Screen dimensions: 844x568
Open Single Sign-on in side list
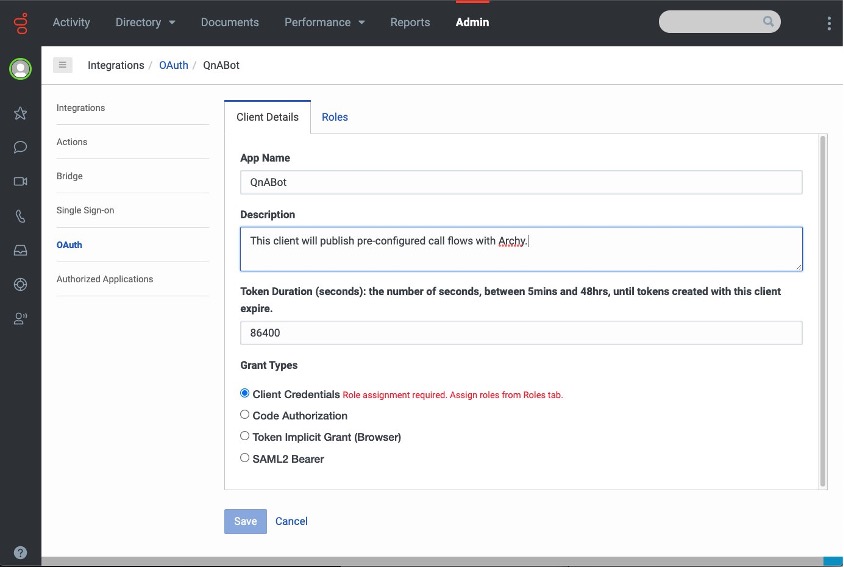pos(85,210)
